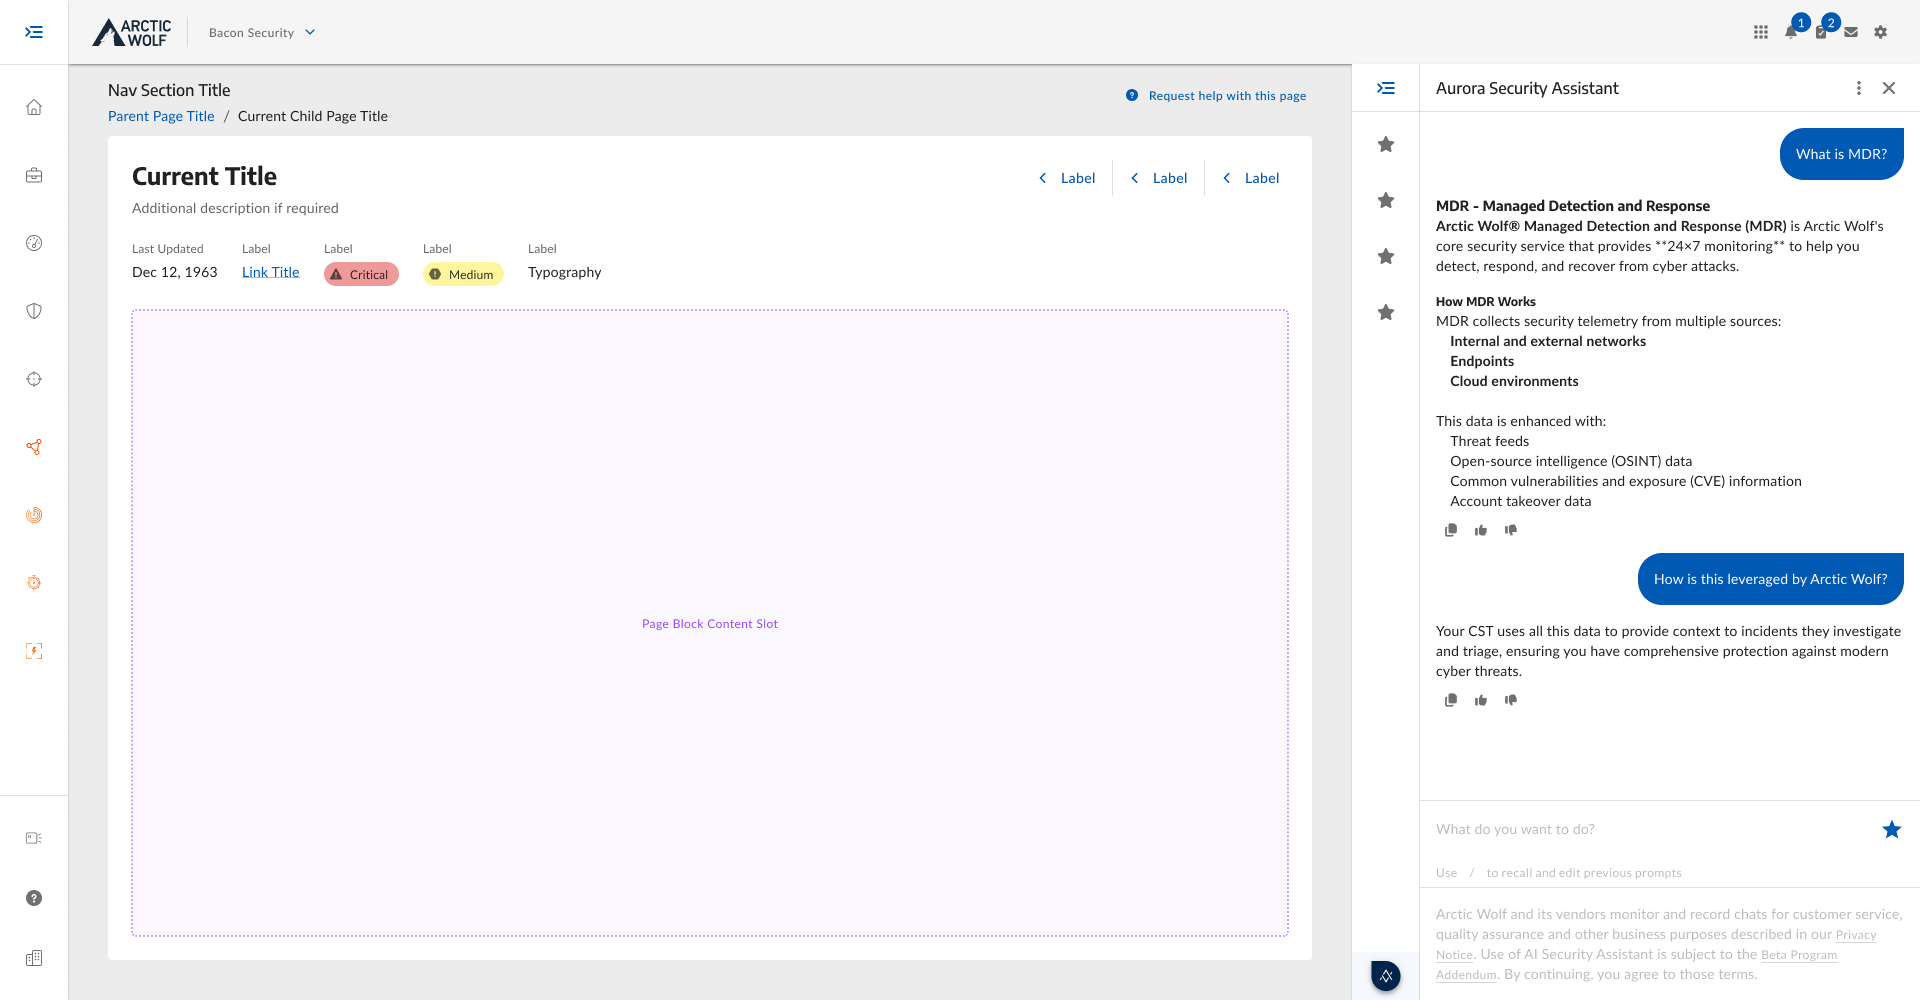The image size is (1920, 1000).
Task: Click 'Internal and external networks' list item
Action: (1548, 341)
